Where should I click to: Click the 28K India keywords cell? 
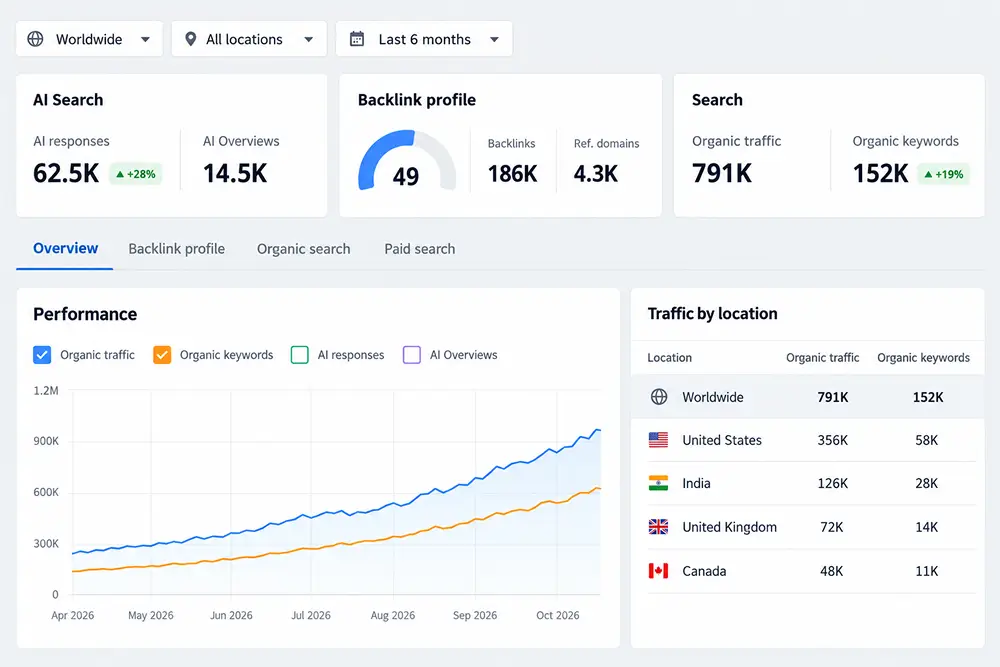[927, 483]
